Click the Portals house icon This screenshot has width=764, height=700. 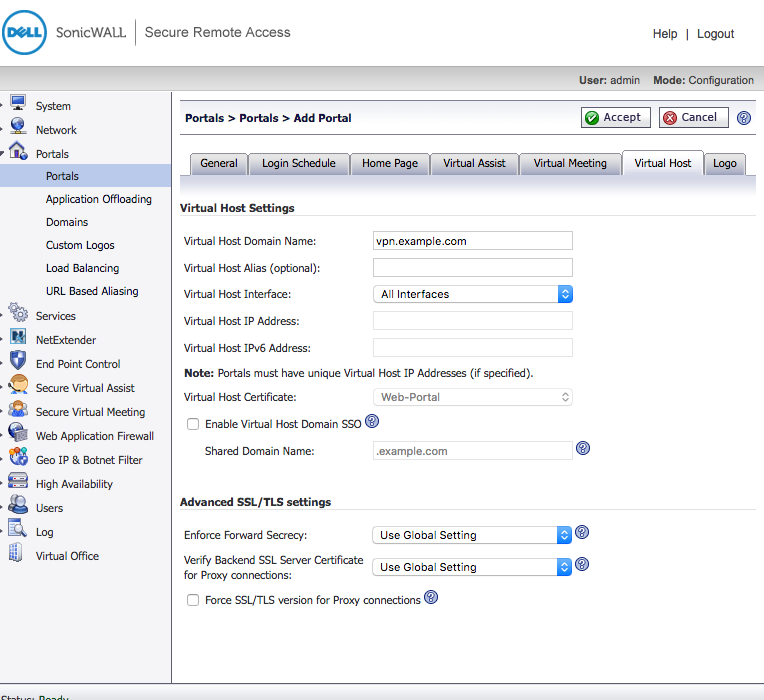pyautogui.click(x=18, y=151)
